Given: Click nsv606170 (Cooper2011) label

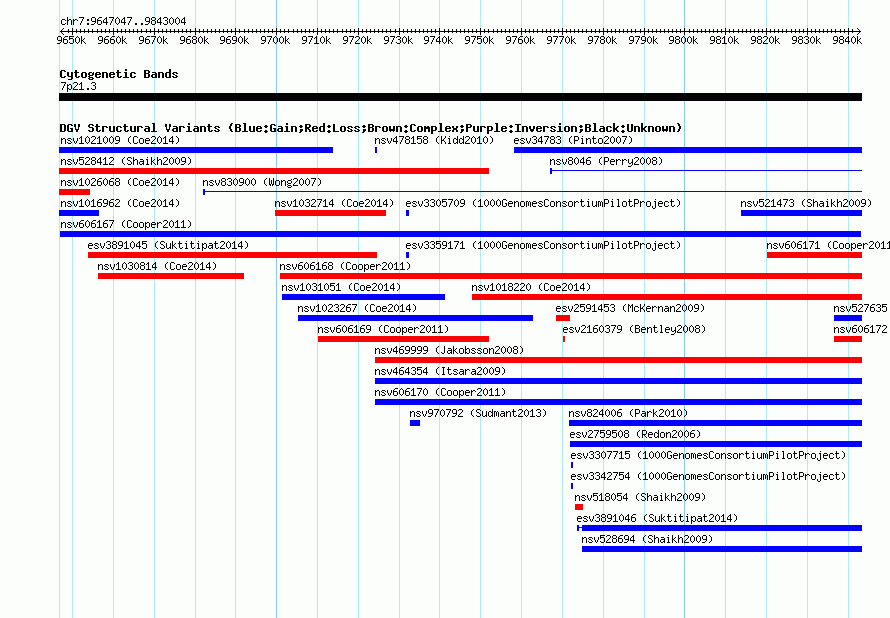Looking at the screenshot, I should tap(440, 392).
